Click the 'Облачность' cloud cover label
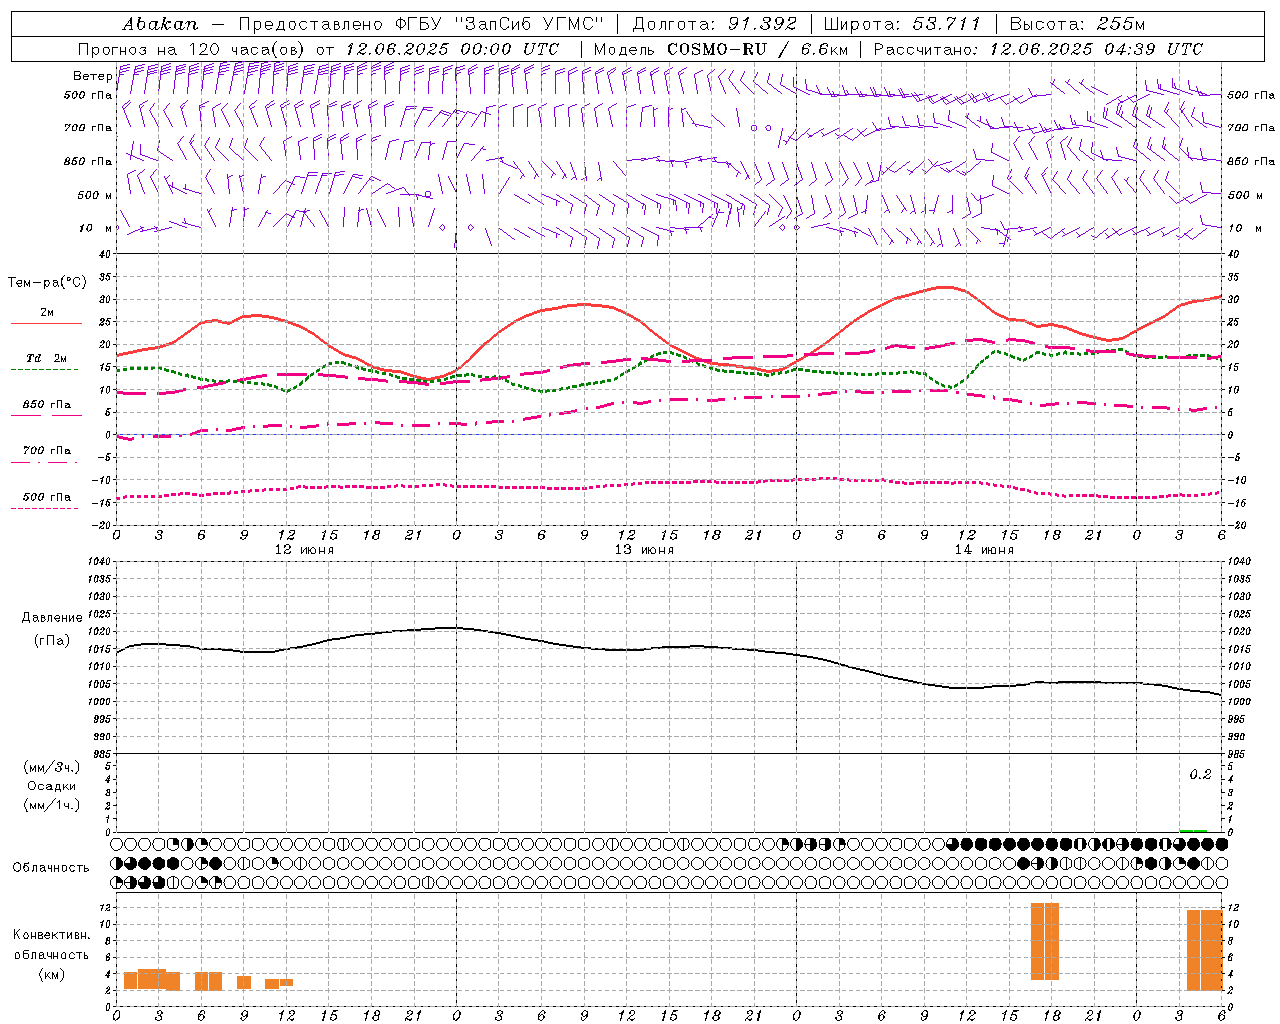 (51, 867)
